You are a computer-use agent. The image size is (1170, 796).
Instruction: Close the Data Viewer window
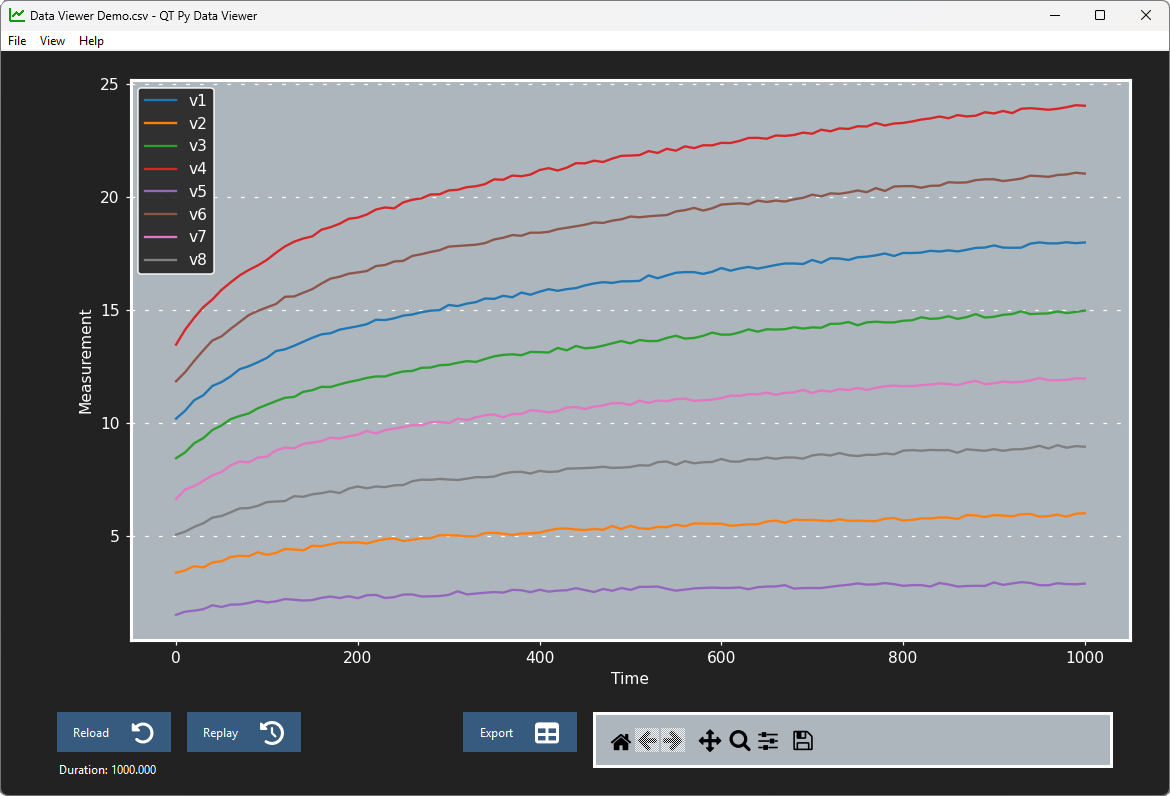click(x=1146, y=15)
